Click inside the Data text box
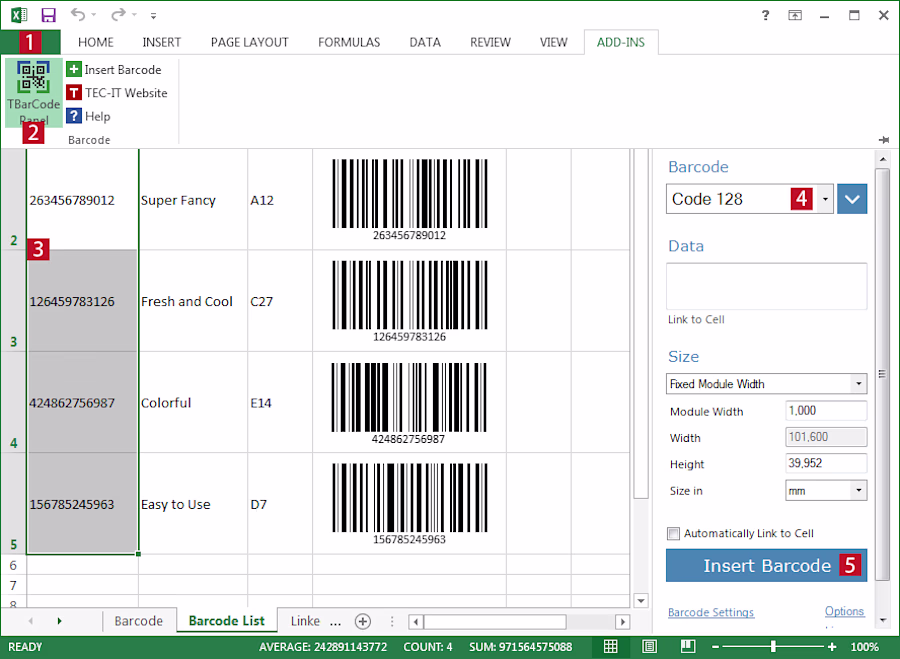 766,286
